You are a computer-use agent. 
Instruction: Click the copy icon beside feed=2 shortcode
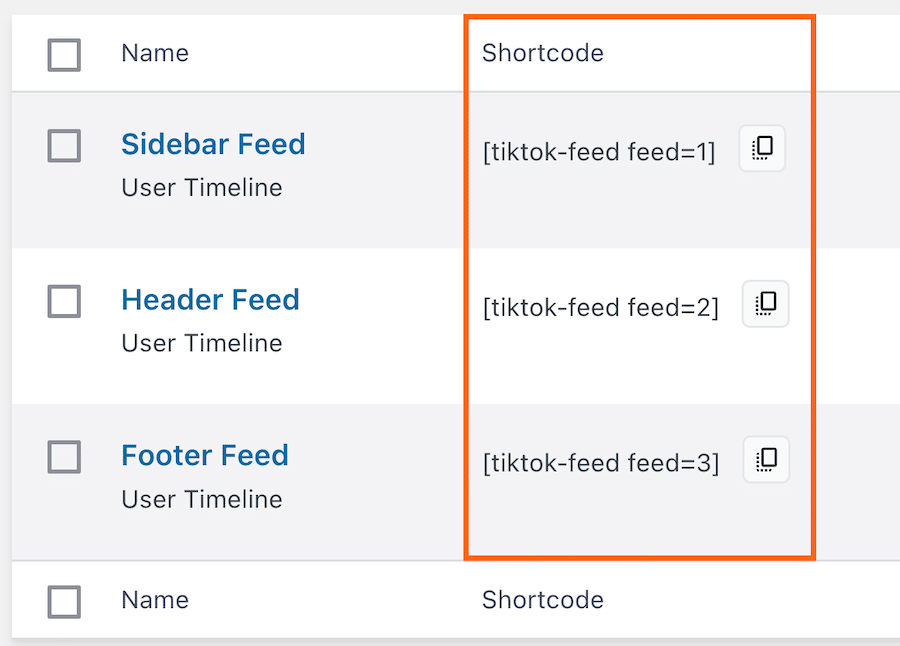tap(765, 304)
